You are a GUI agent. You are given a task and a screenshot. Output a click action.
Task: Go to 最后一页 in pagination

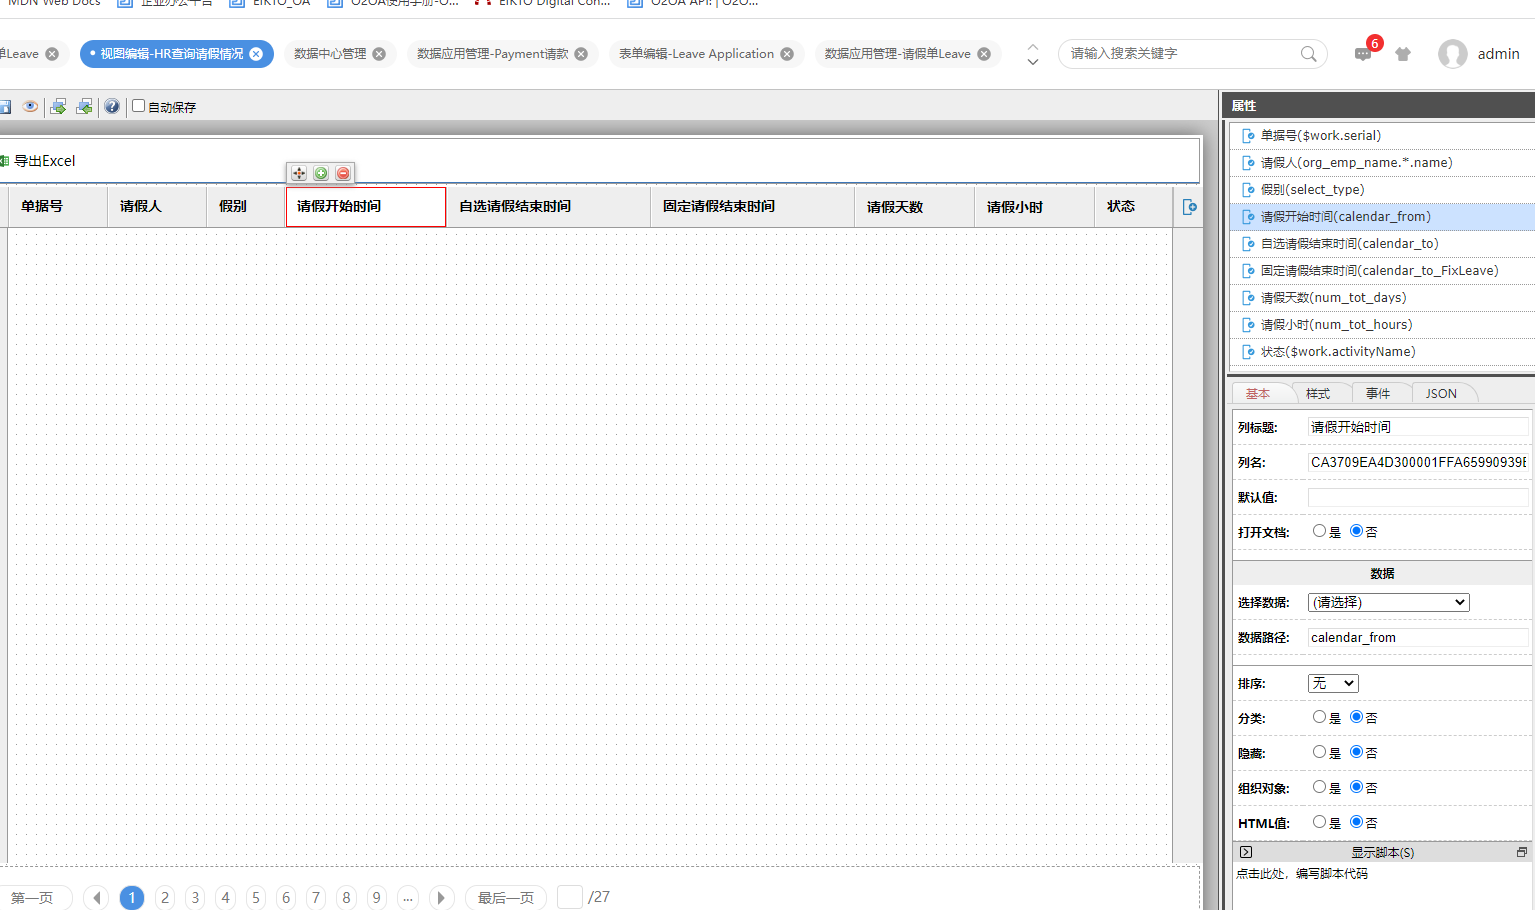click(x=506, y=898)
